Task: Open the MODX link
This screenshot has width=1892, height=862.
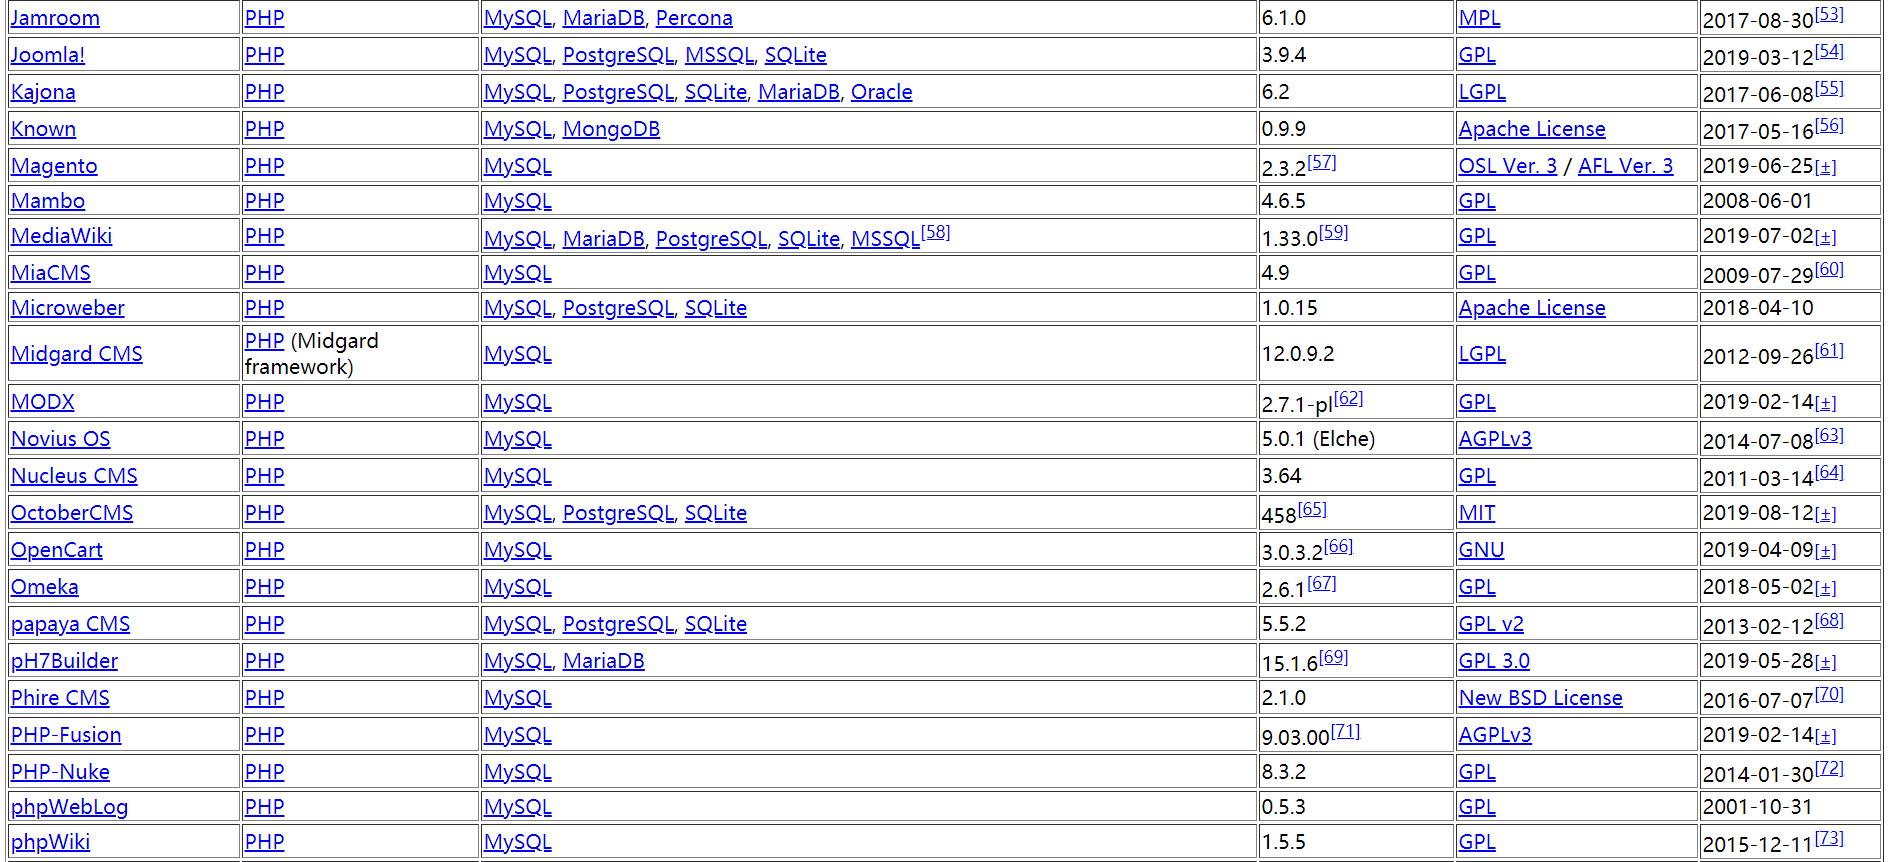Action: coord(43,402)
